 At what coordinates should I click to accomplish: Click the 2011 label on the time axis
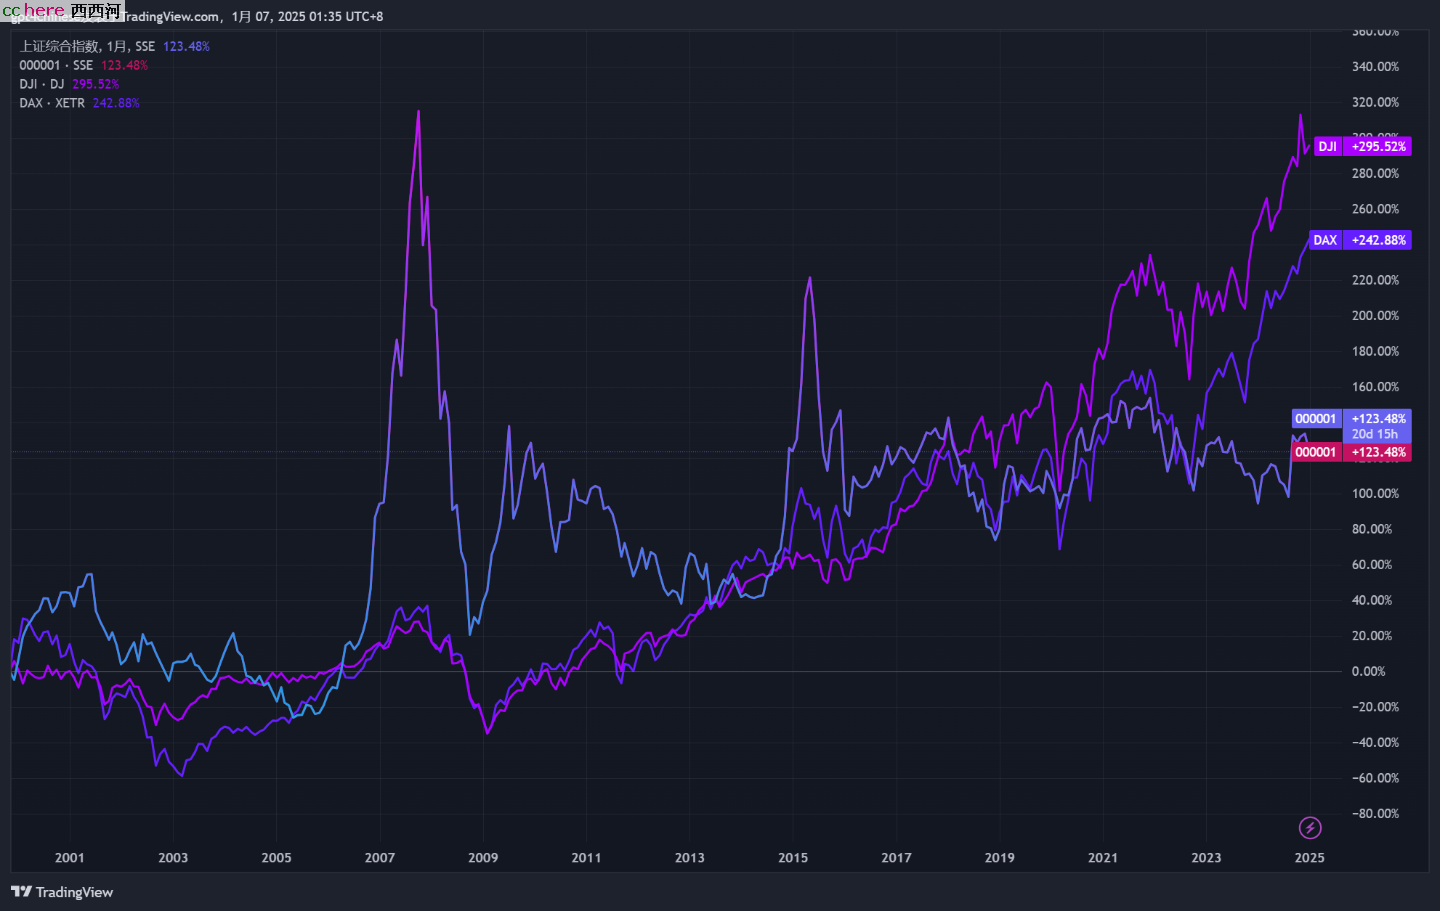[586, 857]
